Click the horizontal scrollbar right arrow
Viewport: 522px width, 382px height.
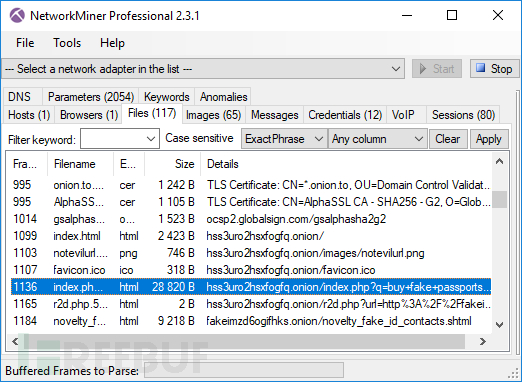coord(483,342)
